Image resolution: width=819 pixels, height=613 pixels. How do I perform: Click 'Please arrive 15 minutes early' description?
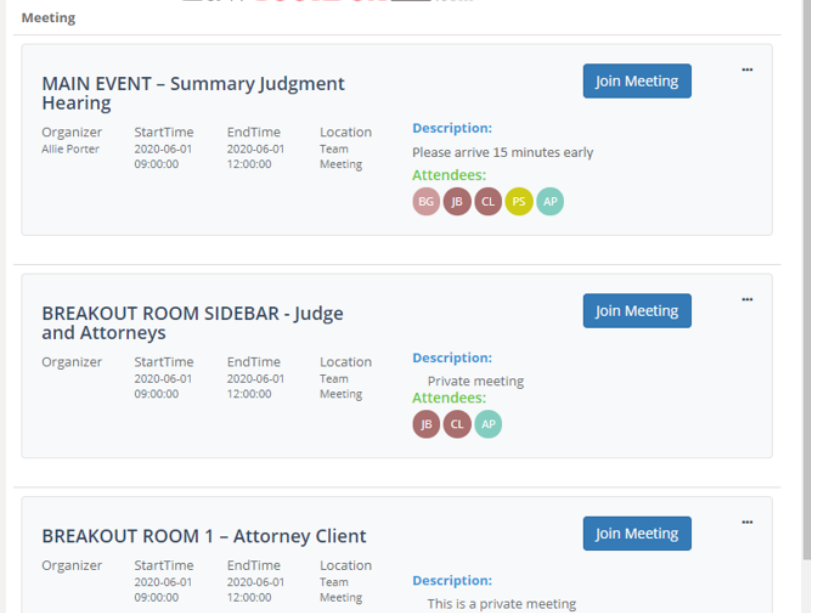pyautogui.click(x=502, y=152)
